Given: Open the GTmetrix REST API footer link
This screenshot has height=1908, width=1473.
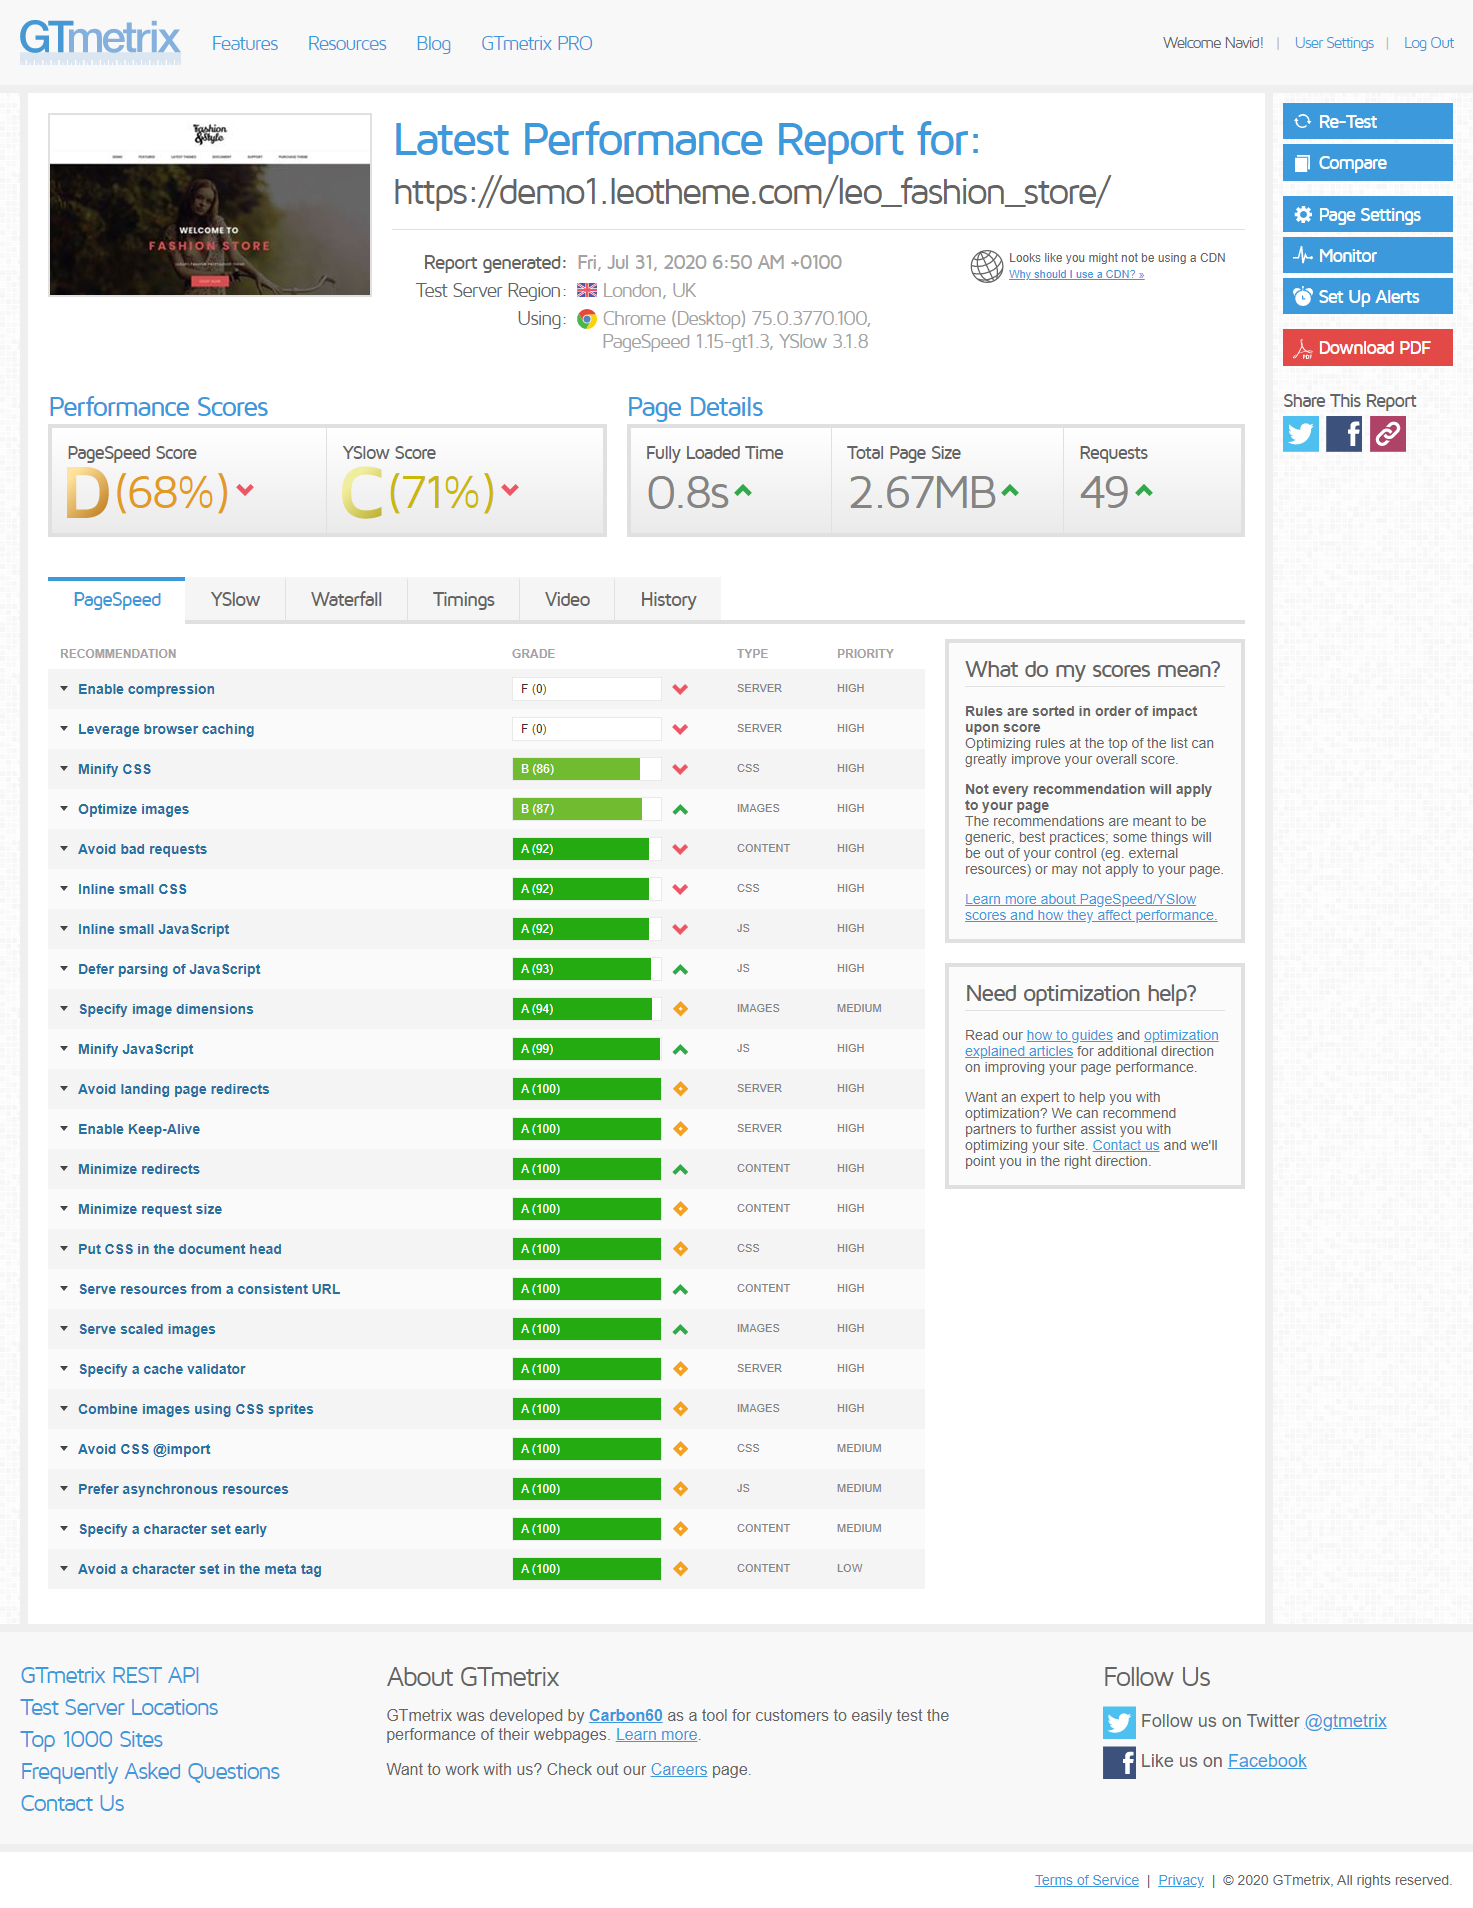Looking at the screenshot, I should (x=110, y=1676).
